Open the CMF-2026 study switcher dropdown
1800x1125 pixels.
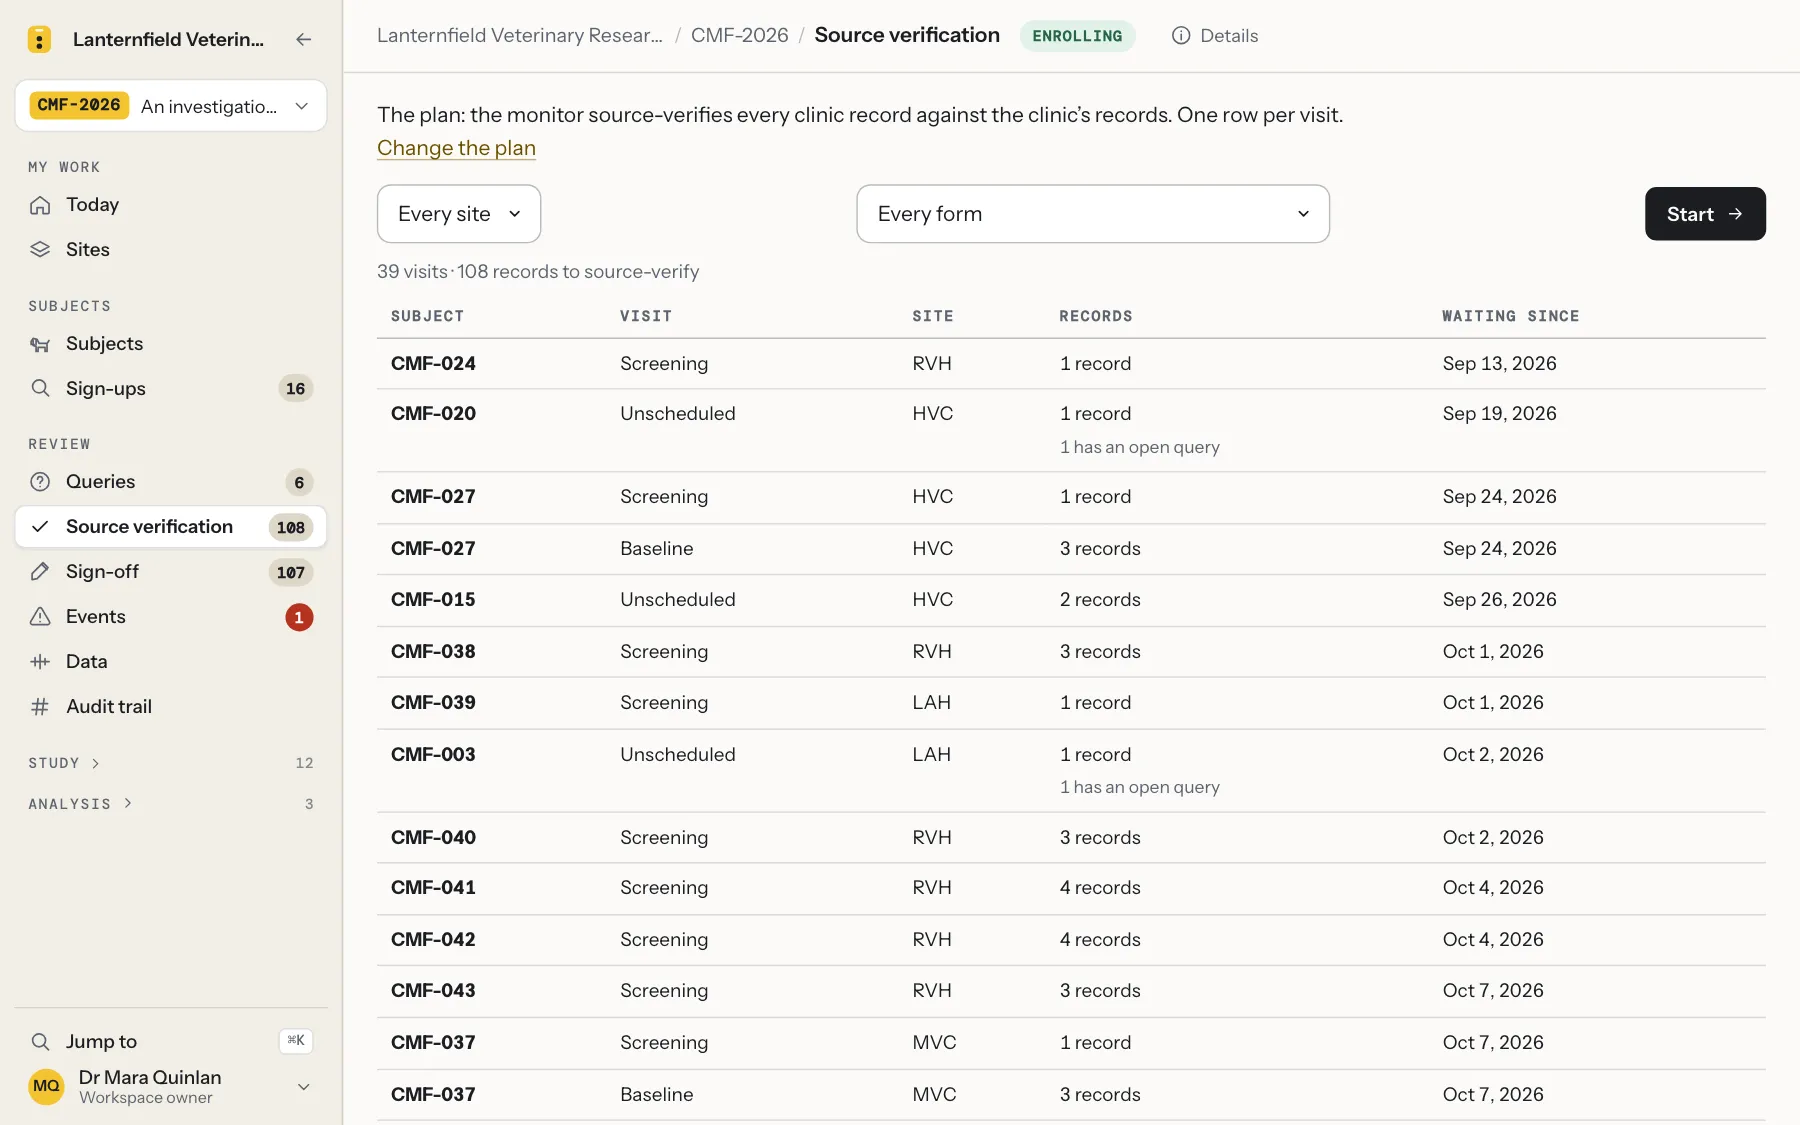coord(171,106)
